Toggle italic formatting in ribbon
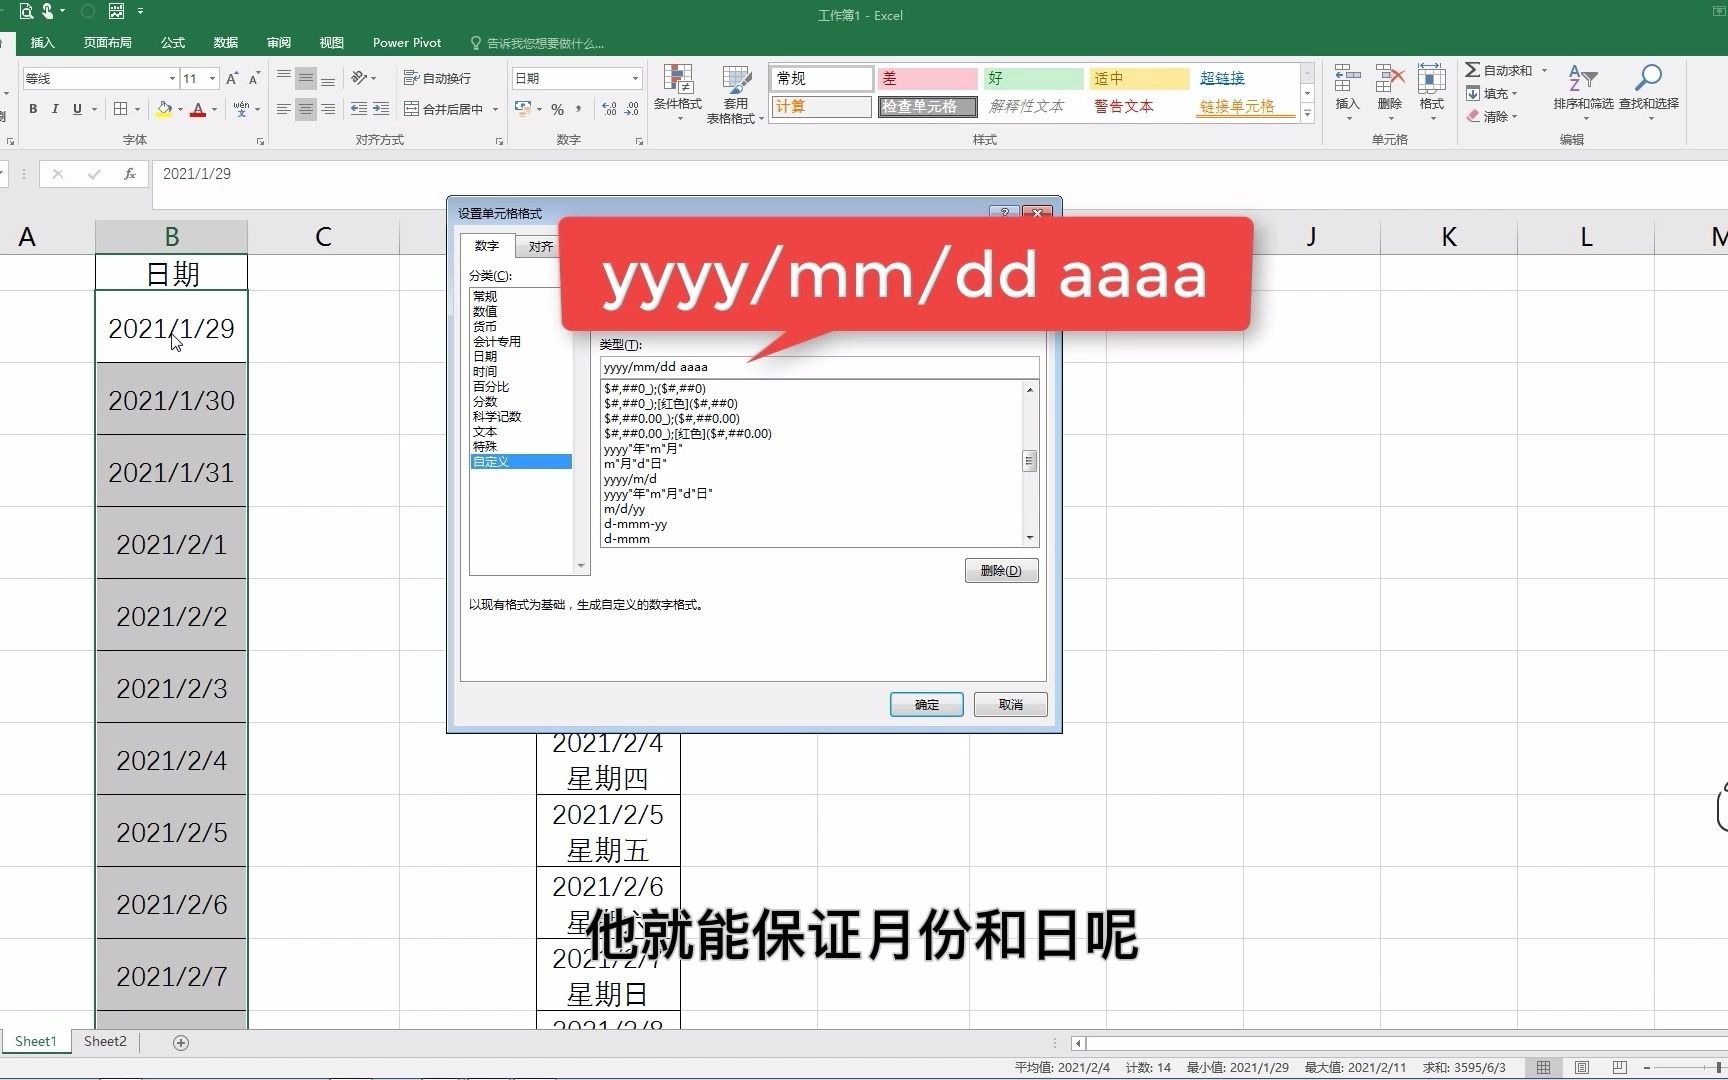 point(55,109)
